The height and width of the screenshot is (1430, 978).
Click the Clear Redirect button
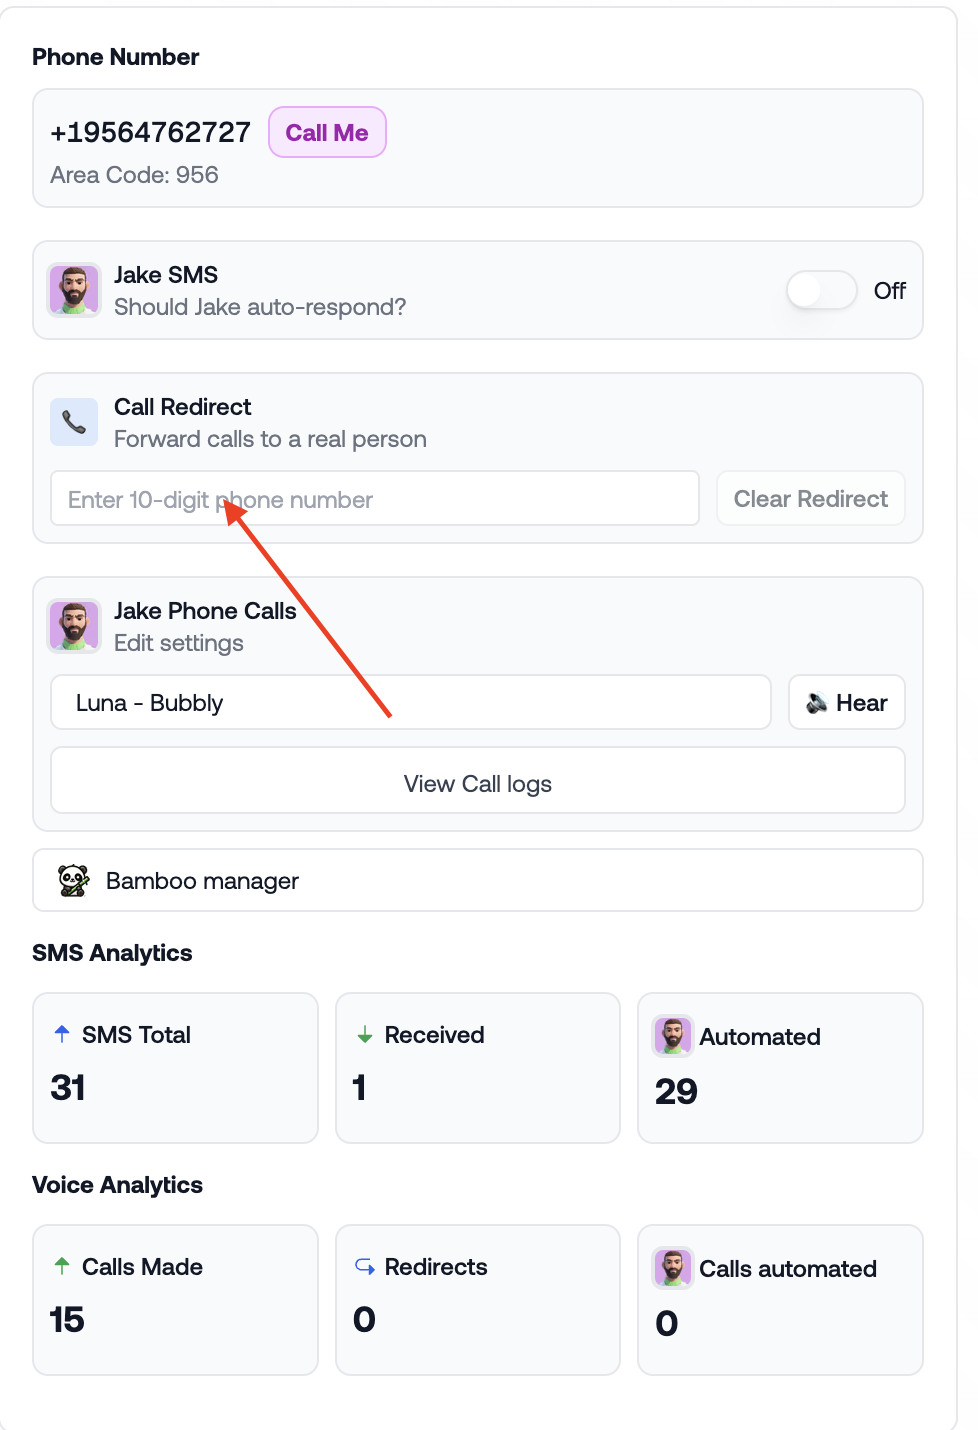click(x=811, y=498)
